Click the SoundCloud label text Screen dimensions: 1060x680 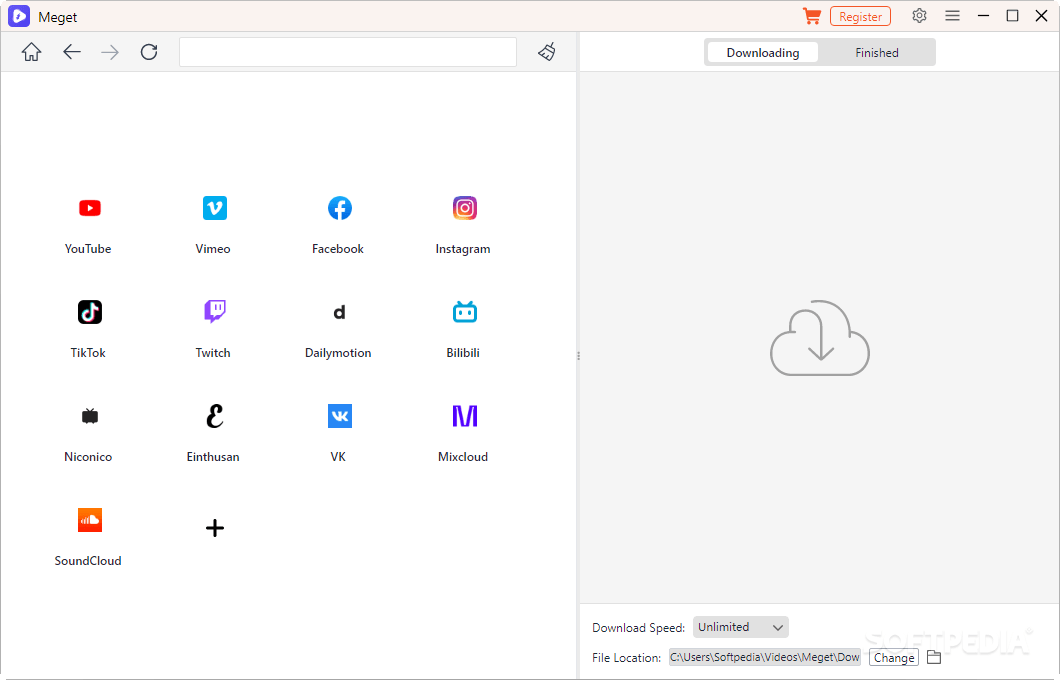[88, 561]
